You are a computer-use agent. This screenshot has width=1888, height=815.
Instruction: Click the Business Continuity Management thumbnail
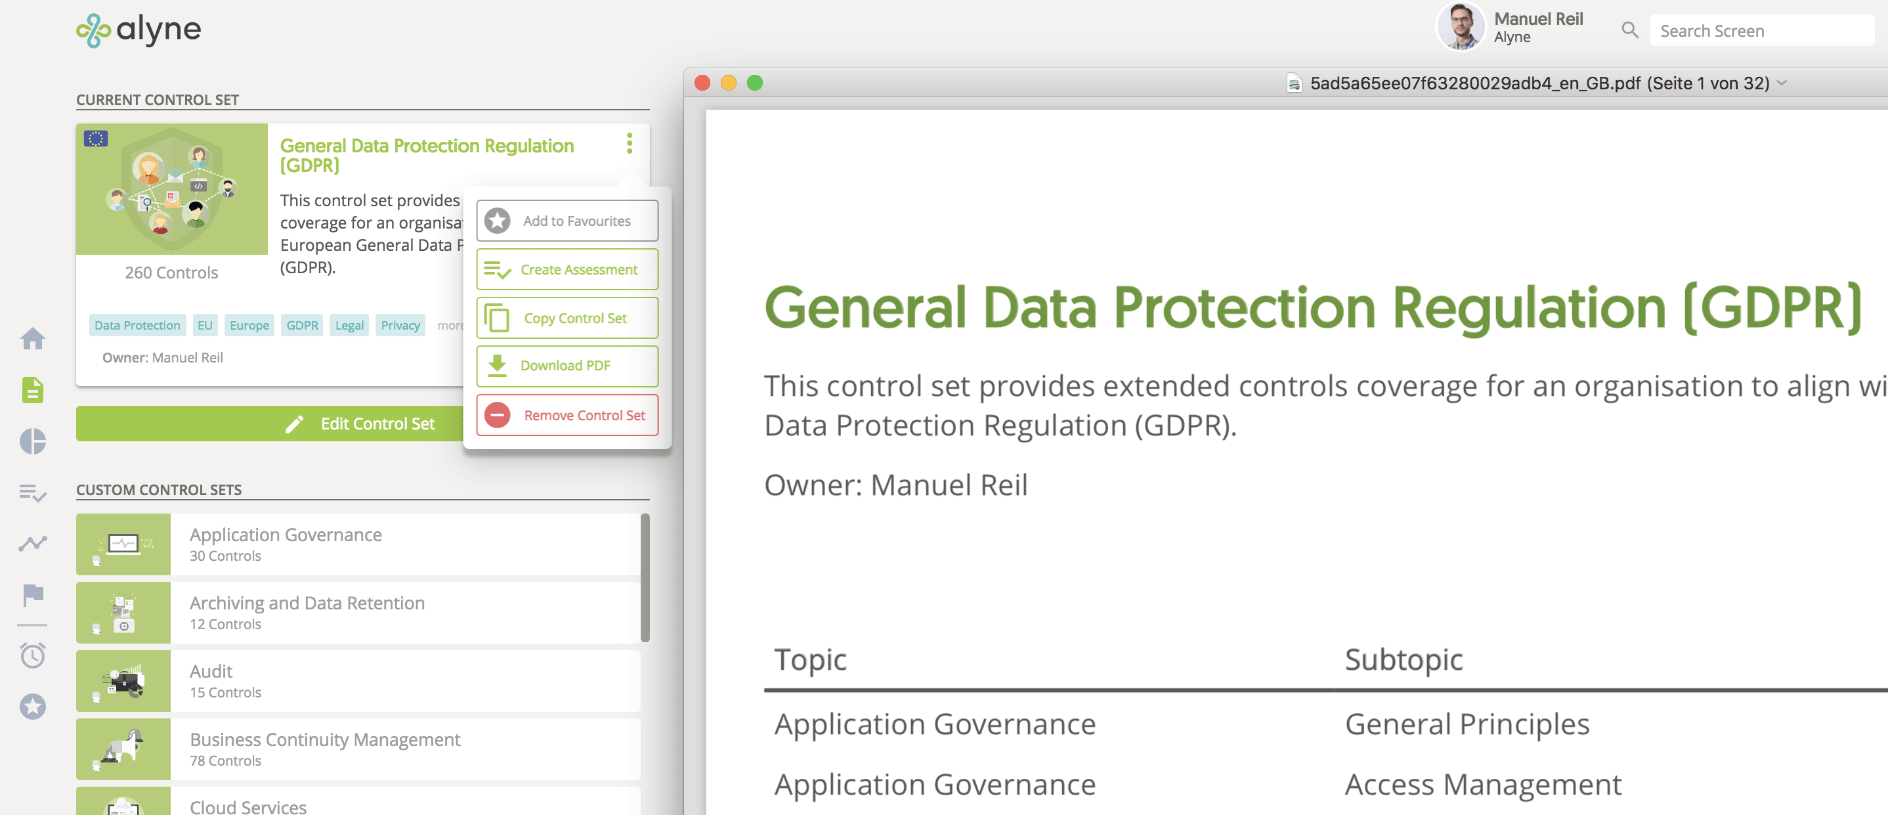123,749
